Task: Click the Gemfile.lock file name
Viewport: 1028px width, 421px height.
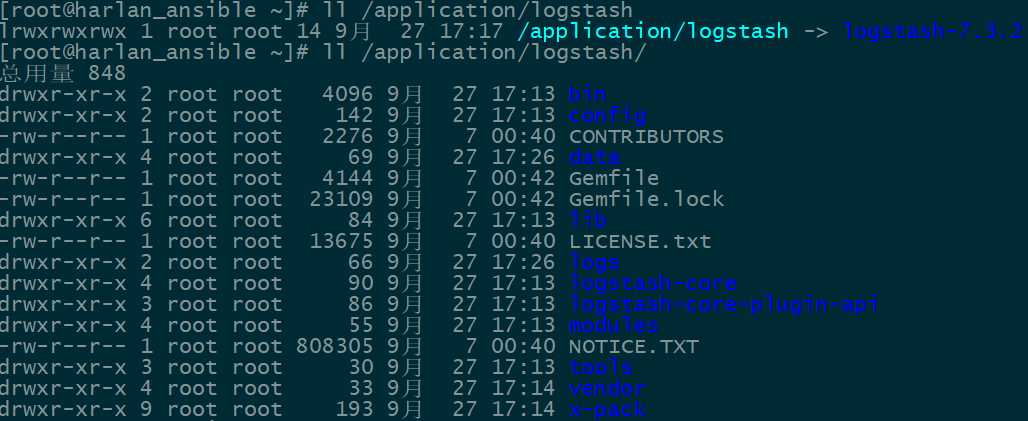Action: 646,199
